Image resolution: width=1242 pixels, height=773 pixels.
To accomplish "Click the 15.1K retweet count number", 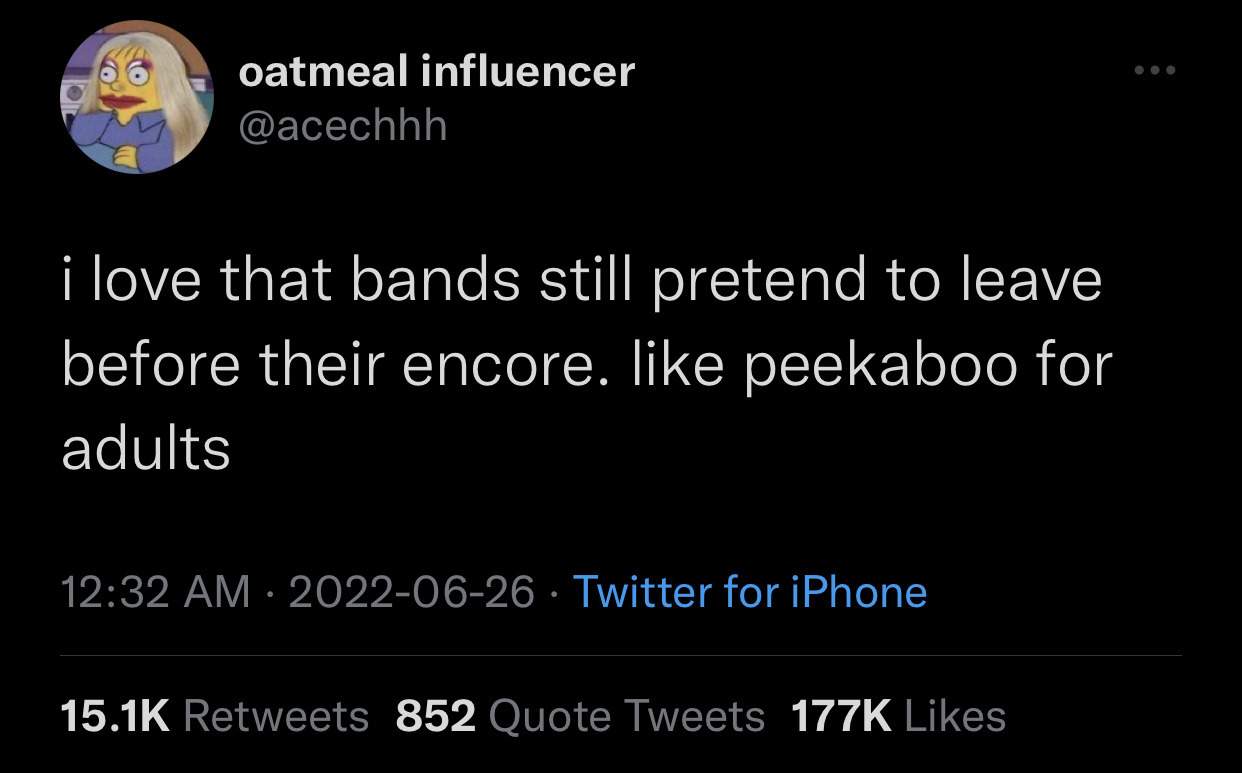I will pyautogui.click(x=116, y=716).
